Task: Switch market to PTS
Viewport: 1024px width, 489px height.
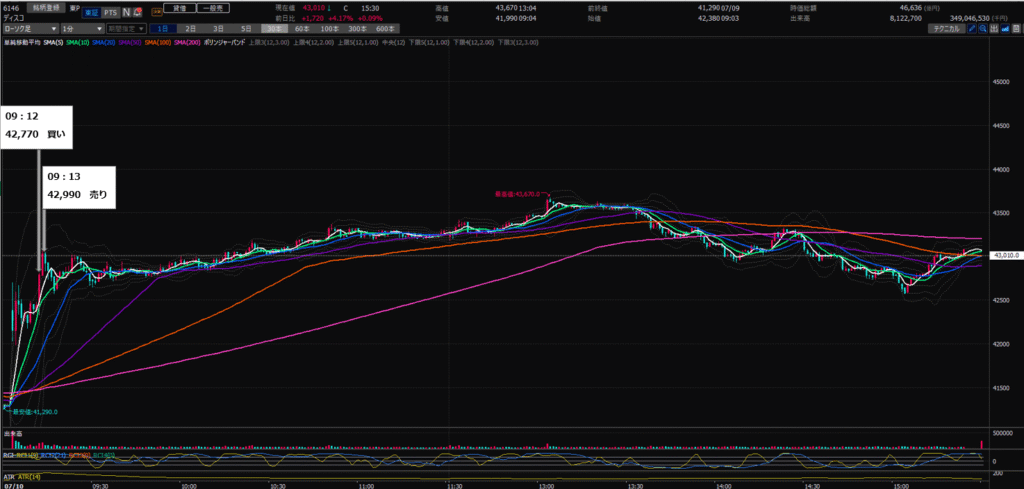Action: (110, 12)
